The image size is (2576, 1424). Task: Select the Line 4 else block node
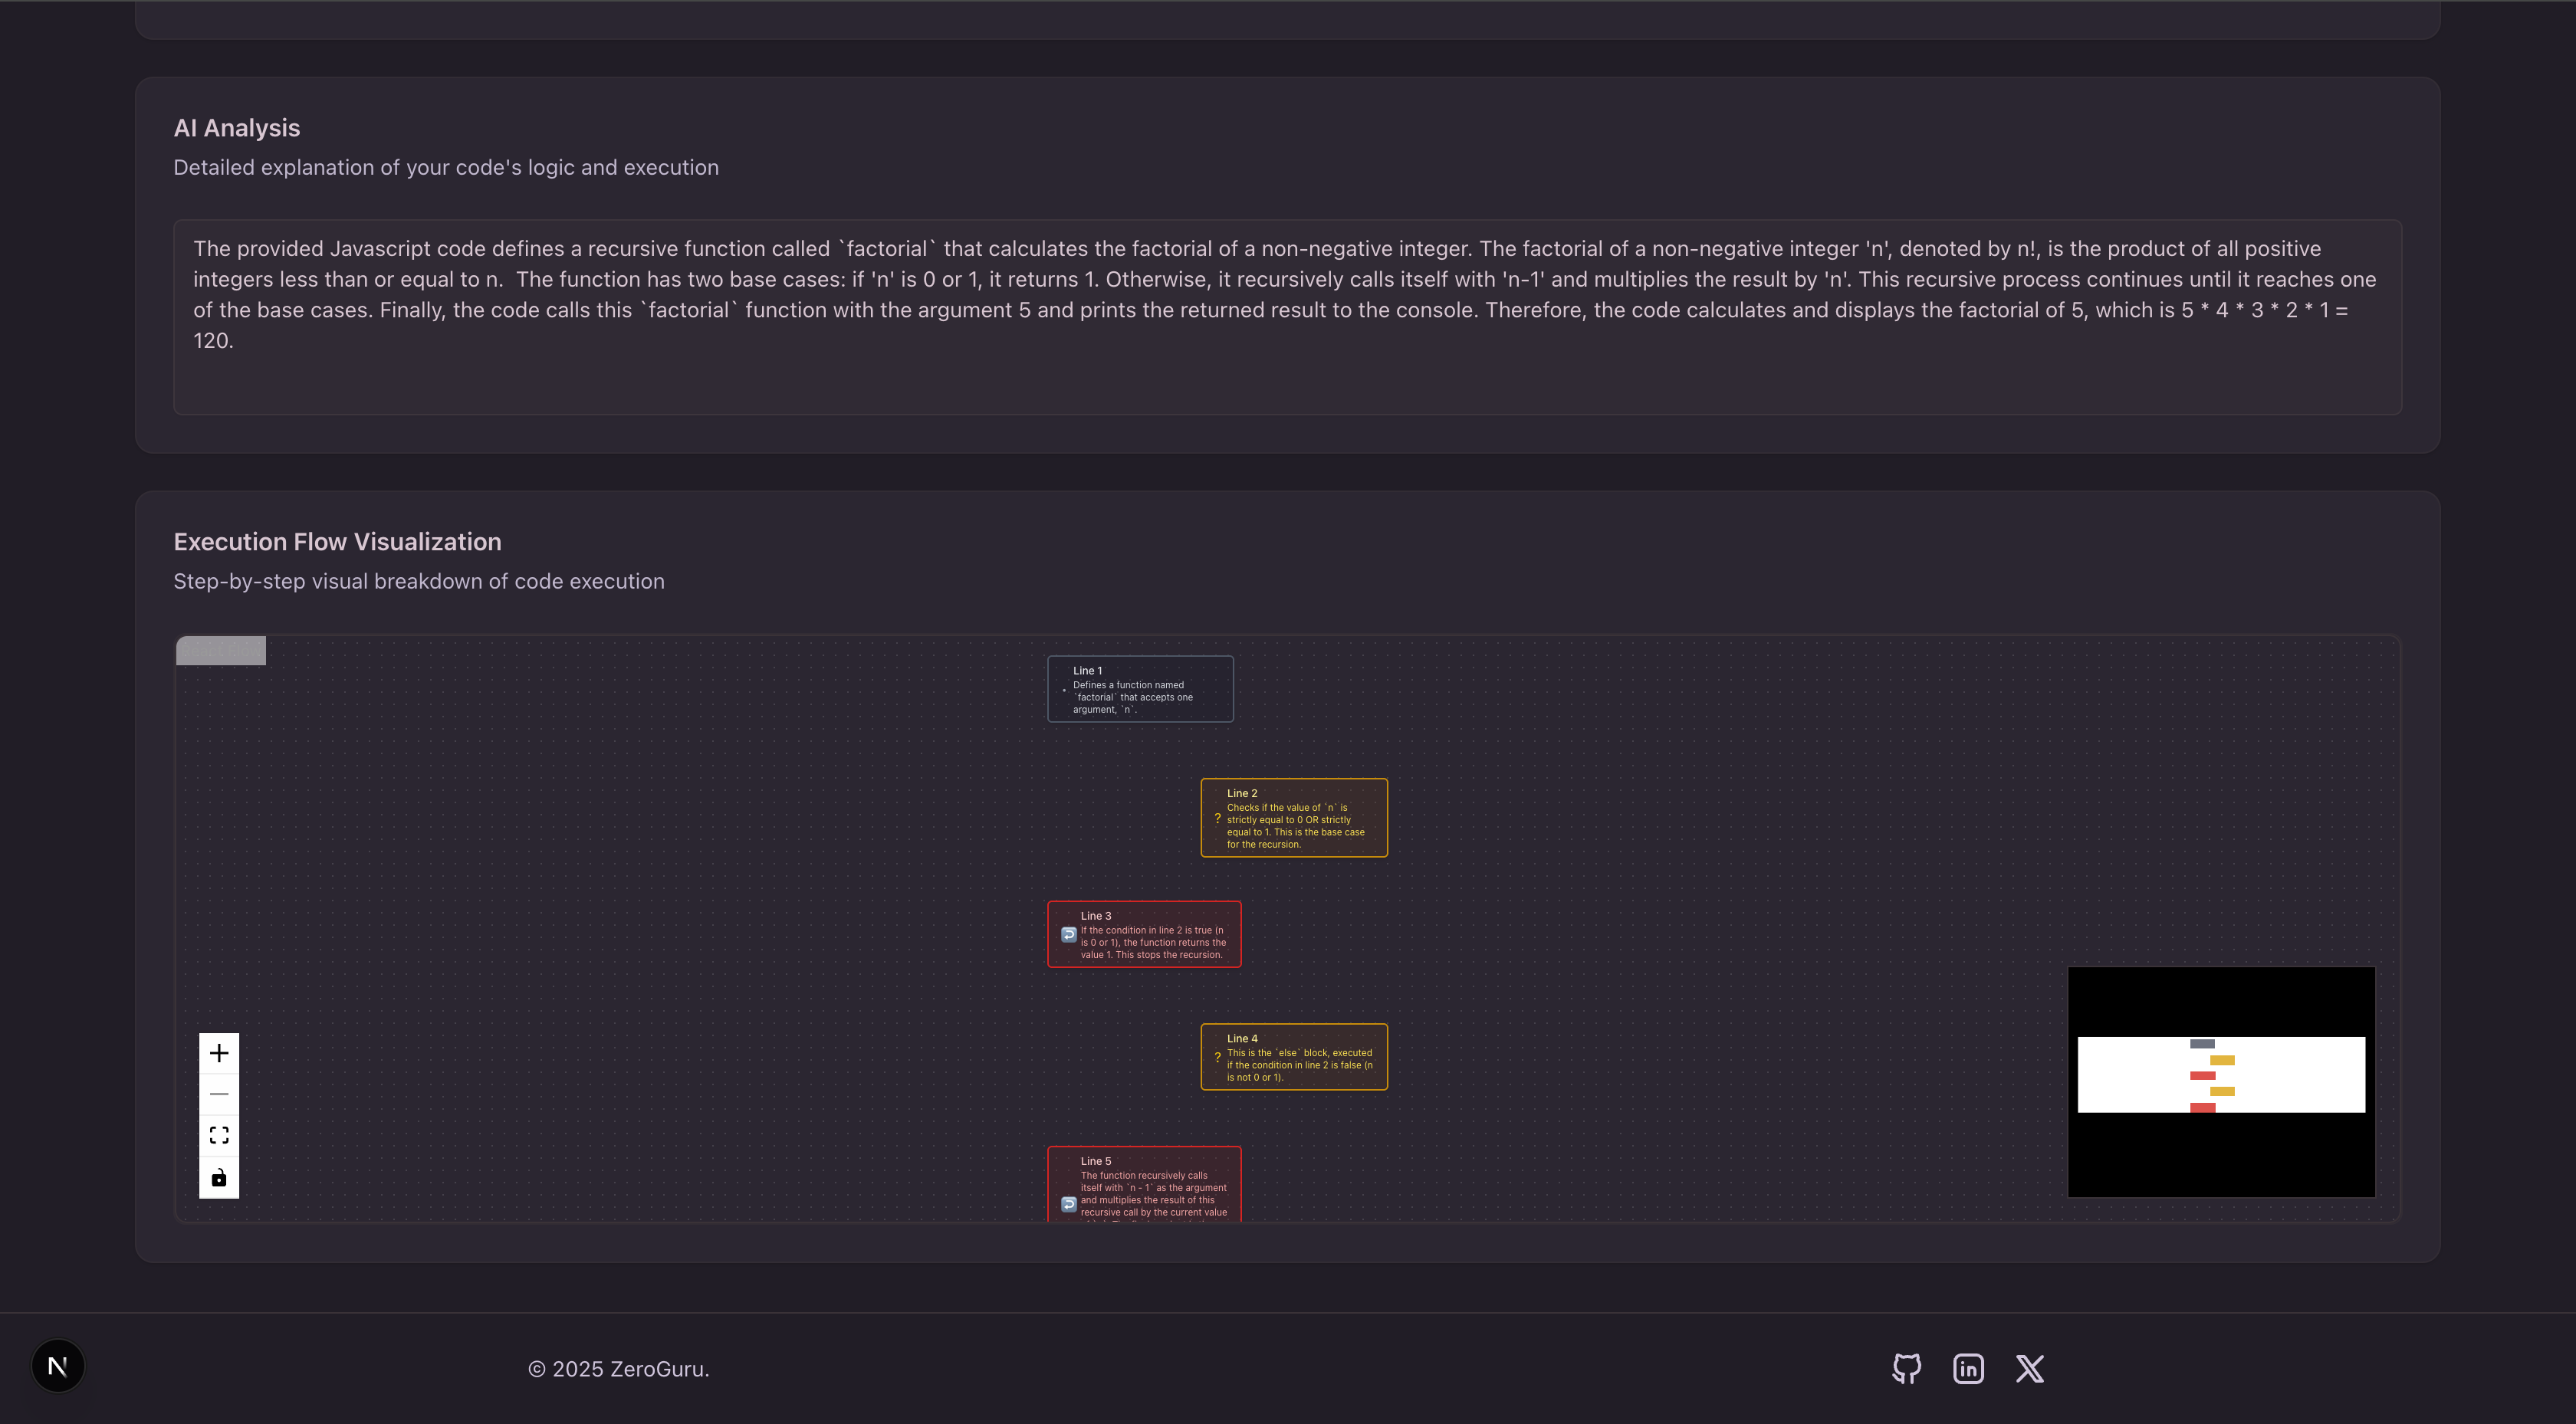pos(1294,1056)
